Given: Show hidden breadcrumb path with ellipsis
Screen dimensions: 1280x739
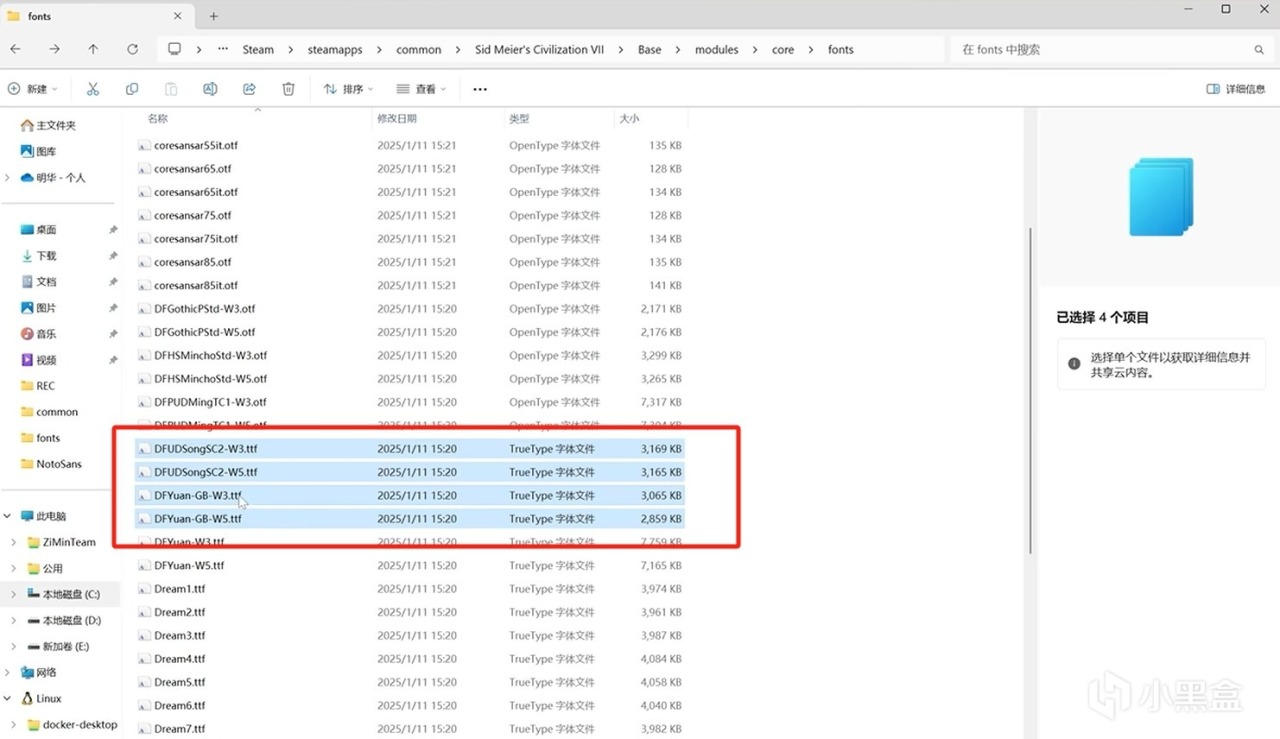Looking at the screenshot, I should 222,49.
